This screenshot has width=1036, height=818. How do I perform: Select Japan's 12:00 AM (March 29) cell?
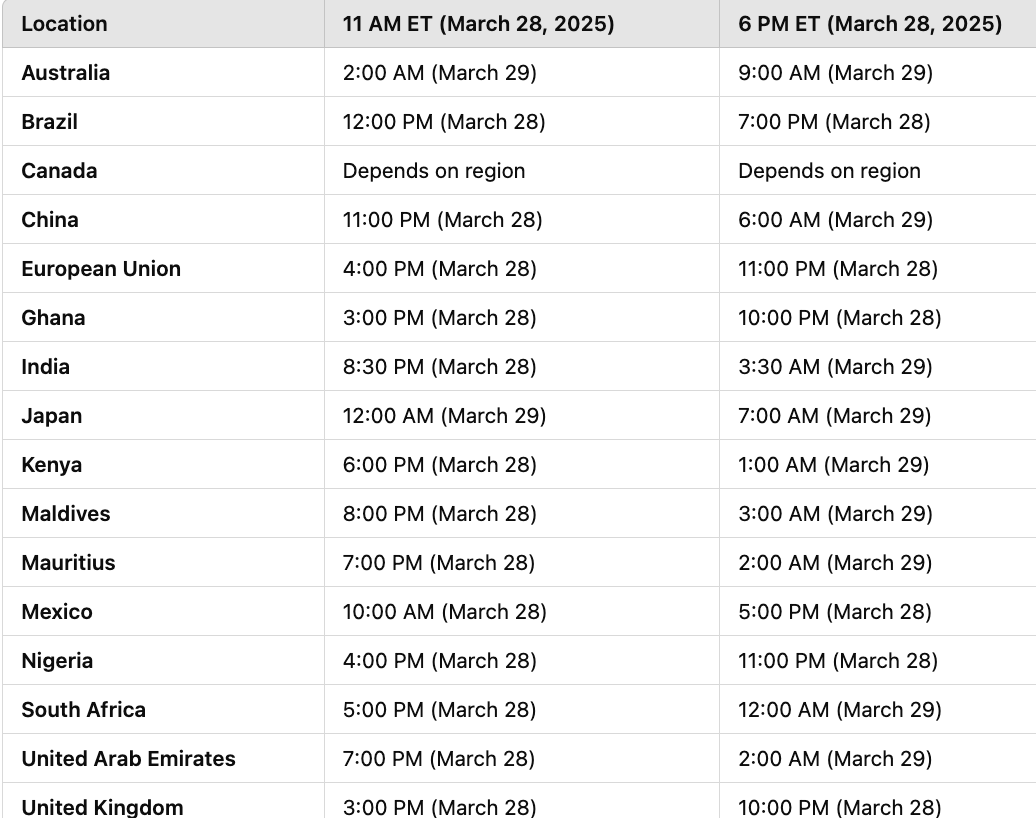444,415
